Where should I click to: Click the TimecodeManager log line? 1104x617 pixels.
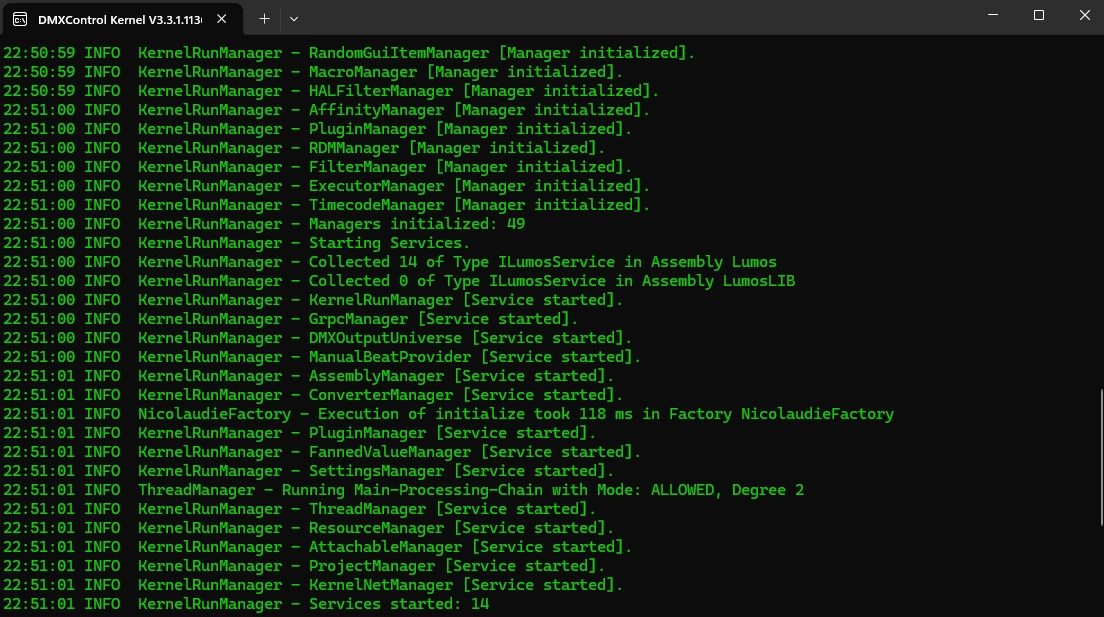click(x=327, y=205)
